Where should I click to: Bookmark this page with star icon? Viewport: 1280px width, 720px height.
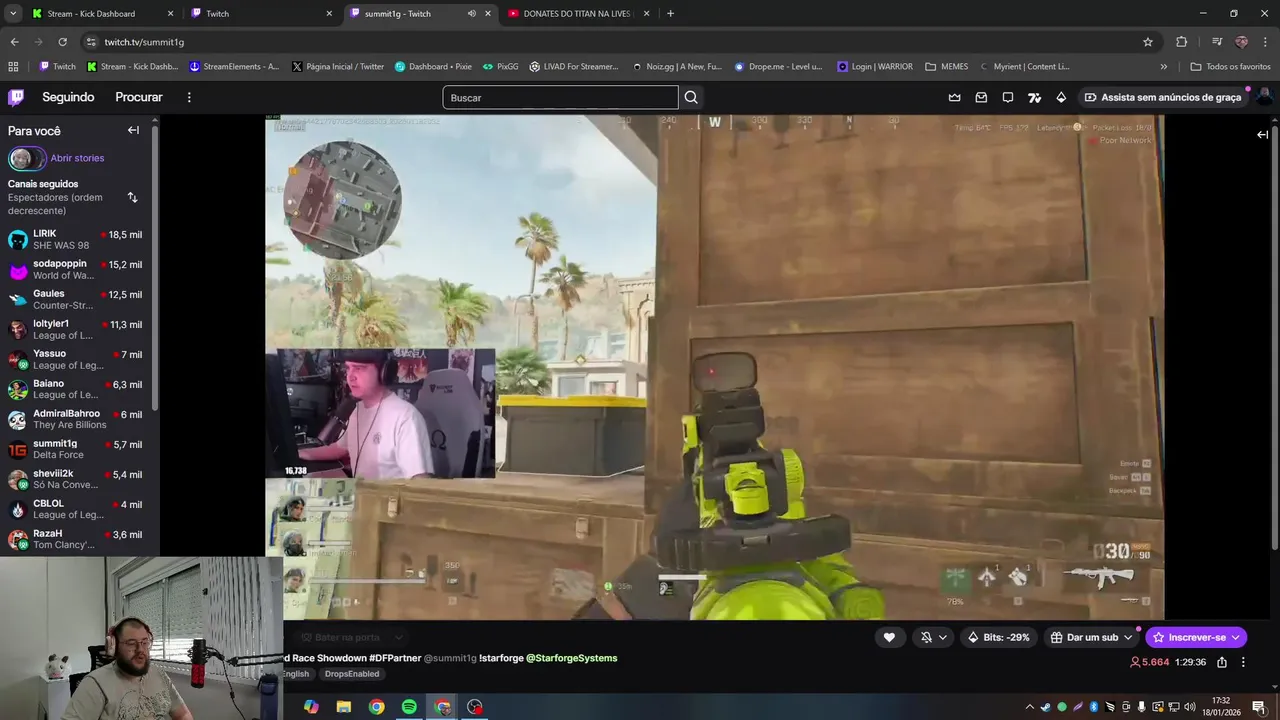1148,42
